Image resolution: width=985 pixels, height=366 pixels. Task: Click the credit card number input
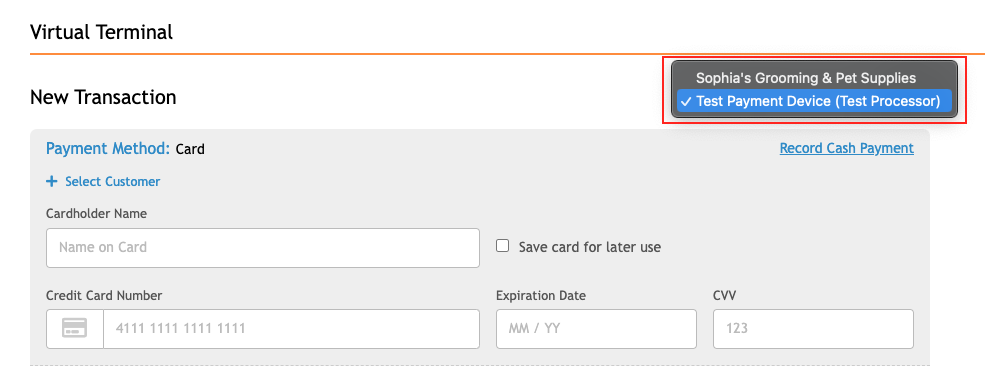291,328
